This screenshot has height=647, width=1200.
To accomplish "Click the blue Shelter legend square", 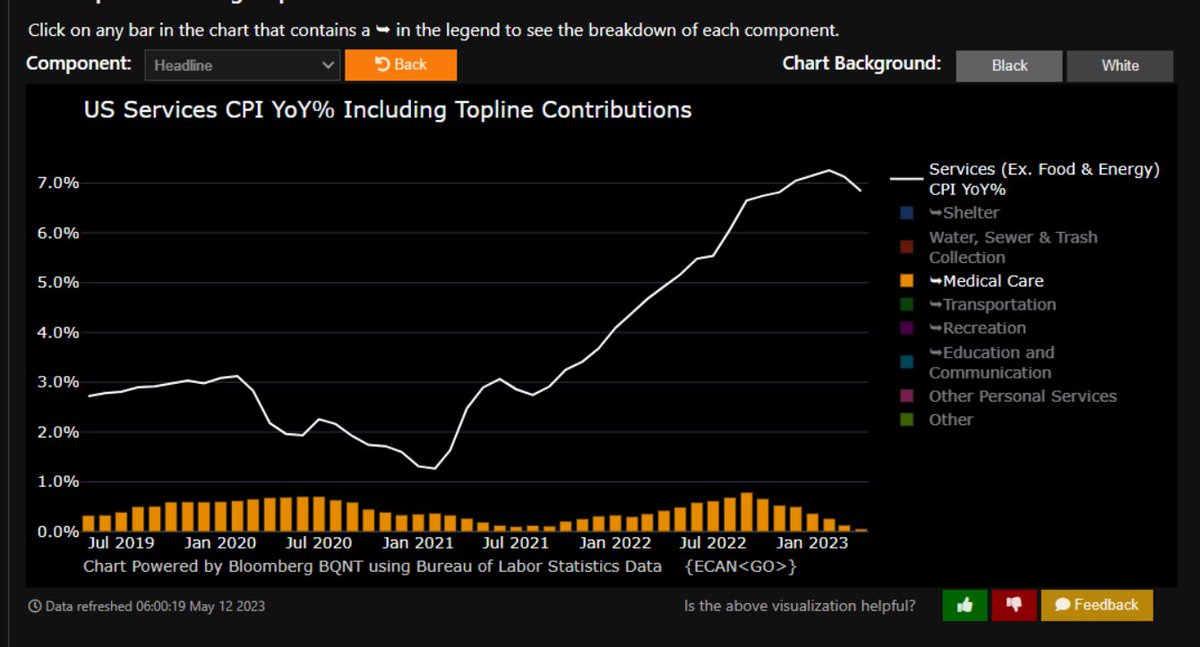I will point(908,212).
